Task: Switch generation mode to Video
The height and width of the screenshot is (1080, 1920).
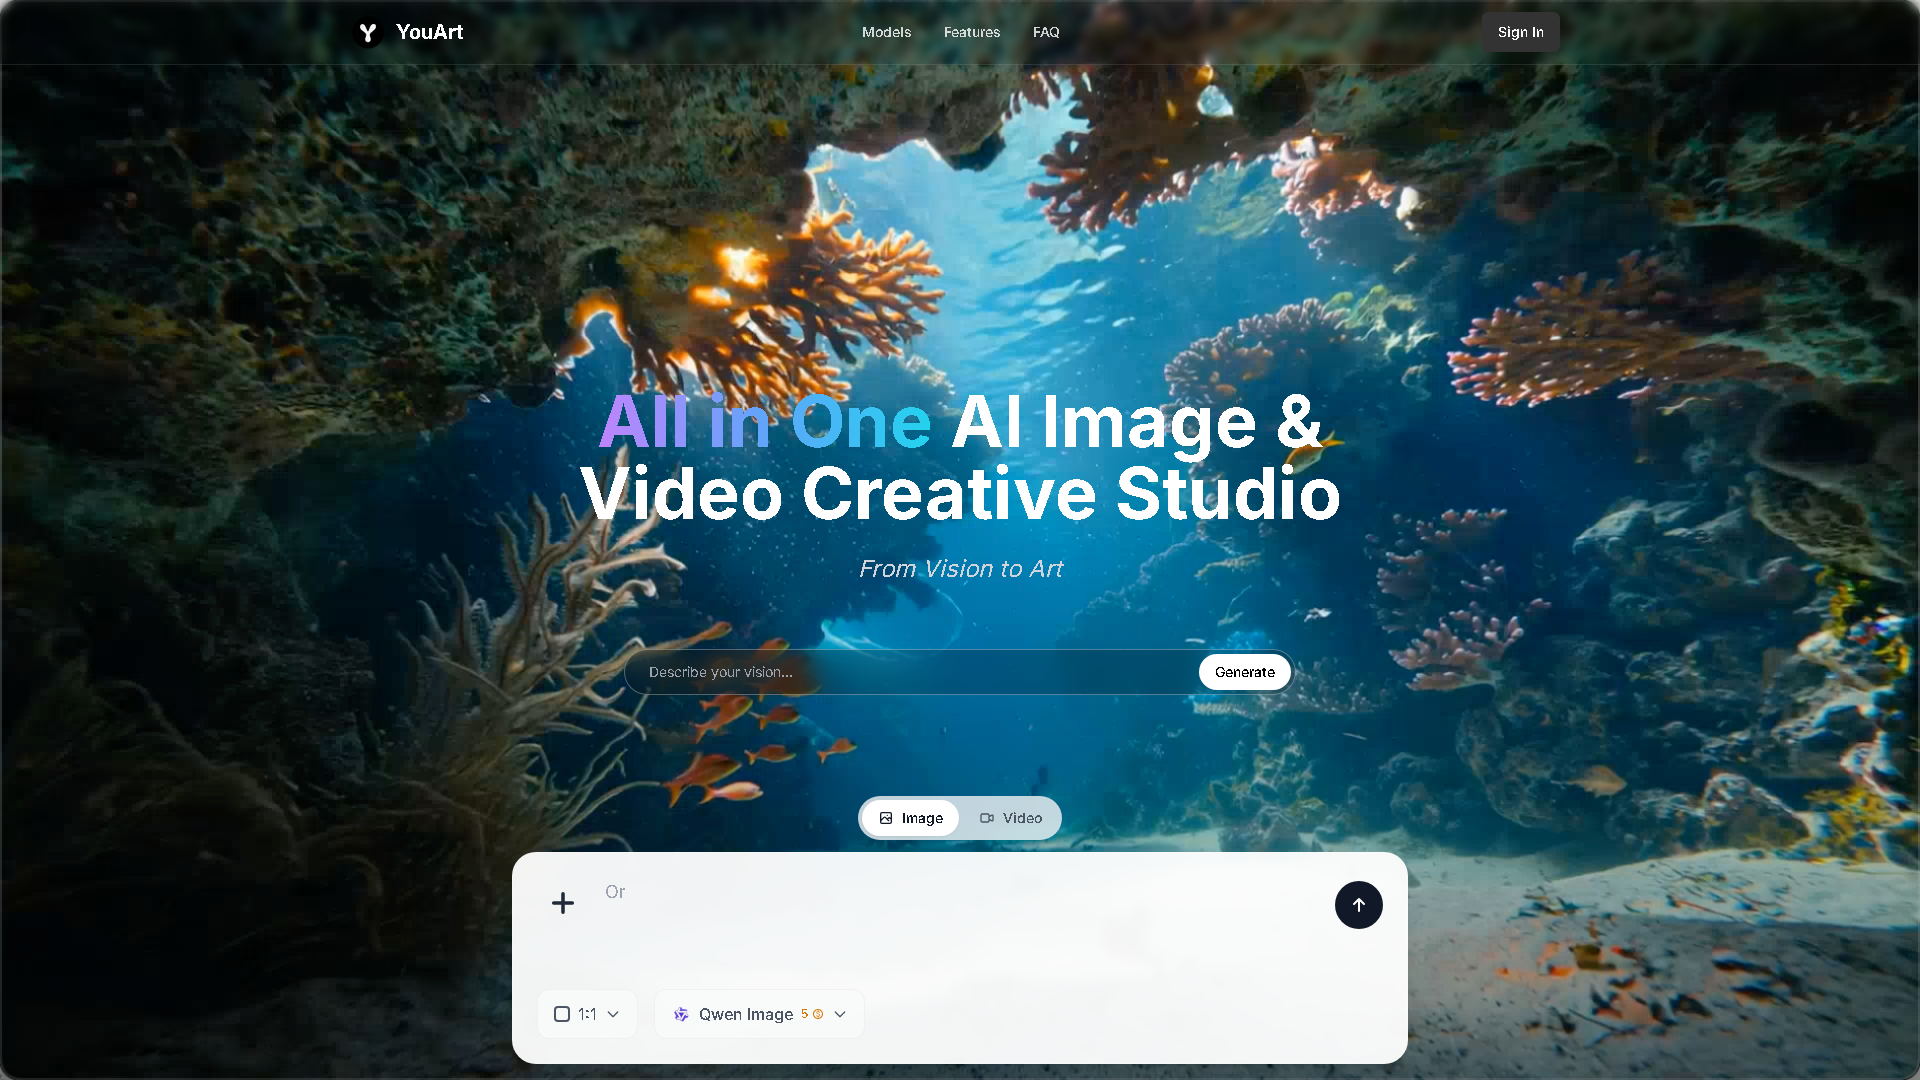Action: [x=1011, y=818]
